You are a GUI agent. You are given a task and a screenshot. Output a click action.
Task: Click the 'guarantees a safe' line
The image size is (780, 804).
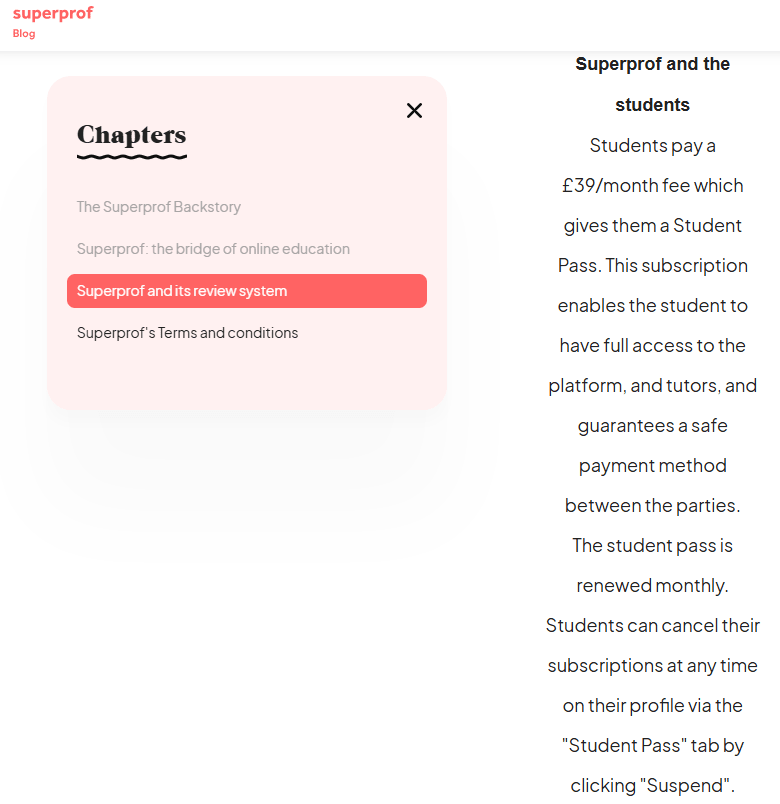[652, 425]
